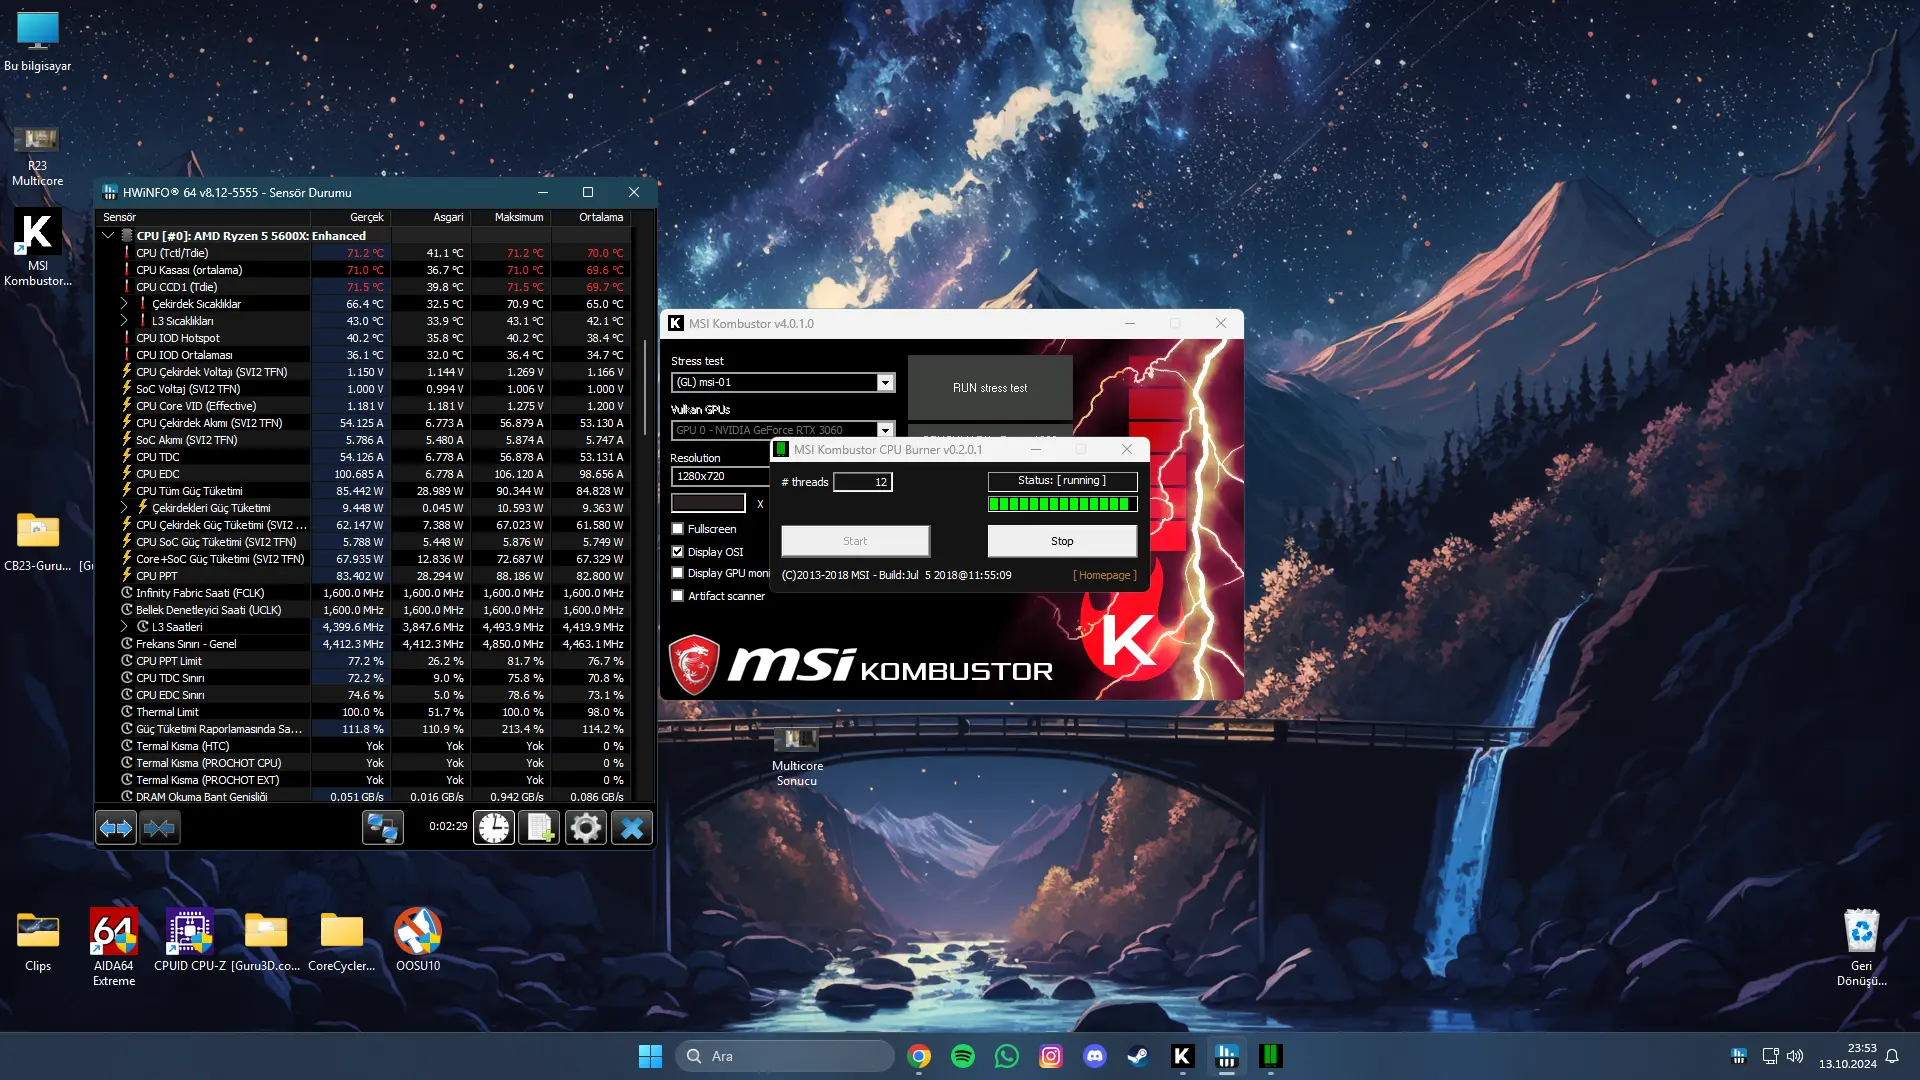
Task: Select CPU PPT sensor row
Action: pyautogui.click(x=363, y=576)
